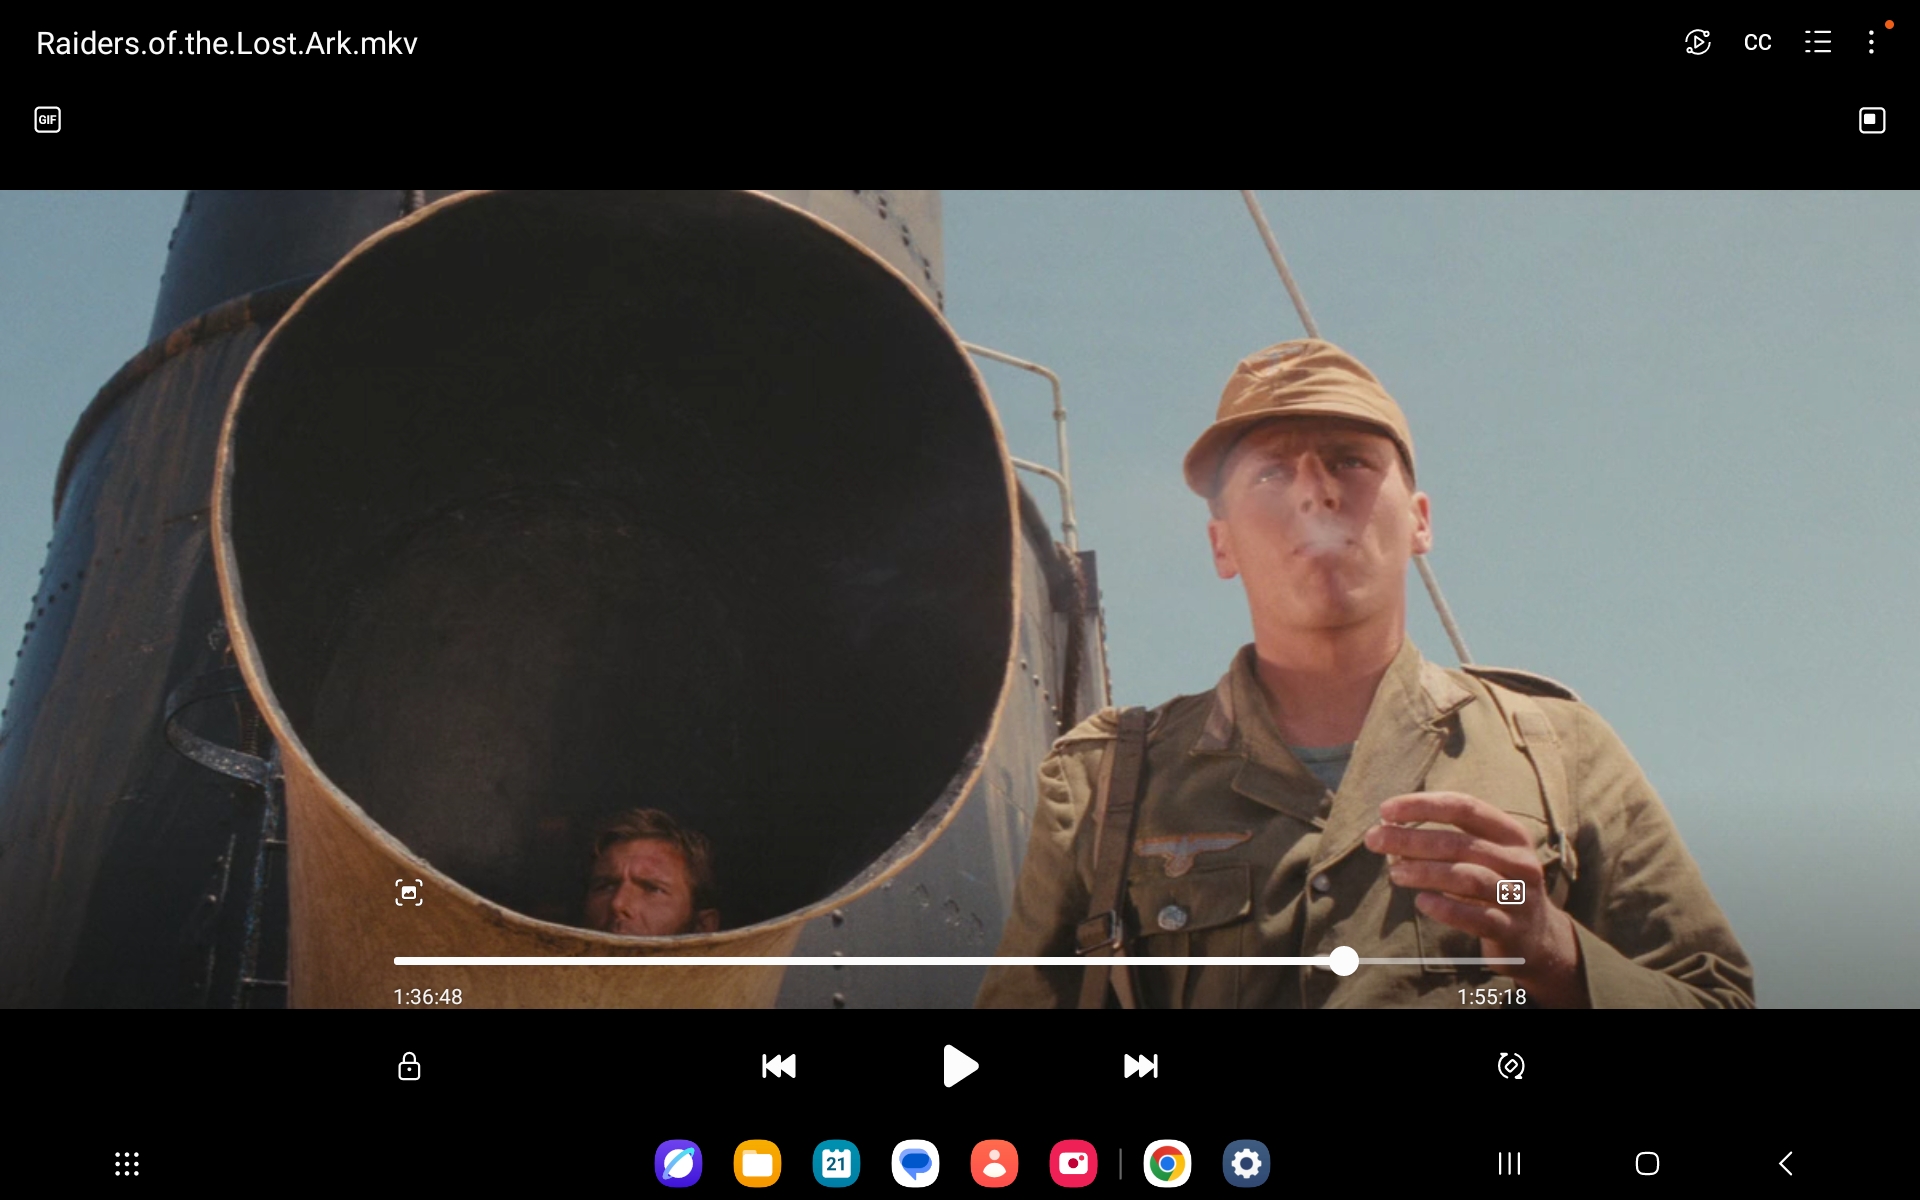This screenshot has height=1200, width=1920.
Task: Tap the back navigation button
Action: click(1786, 1164)
